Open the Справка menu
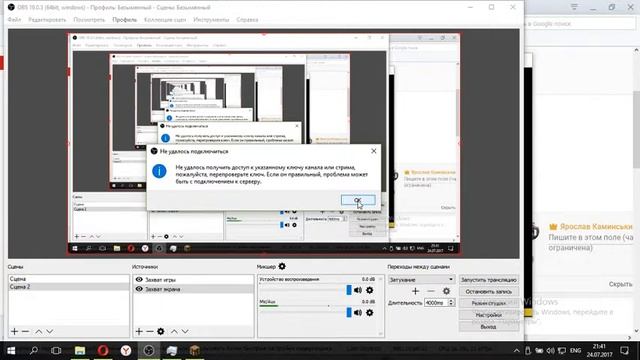This screenshot has height=360, width=640. (247, 20)
